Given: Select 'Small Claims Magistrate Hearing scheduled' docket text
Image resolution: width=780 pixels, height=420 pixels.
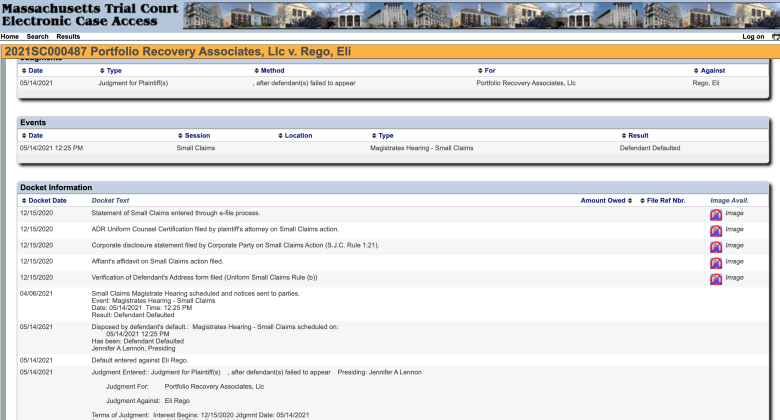Looking at the screenshot, I should tap(195, 294).
